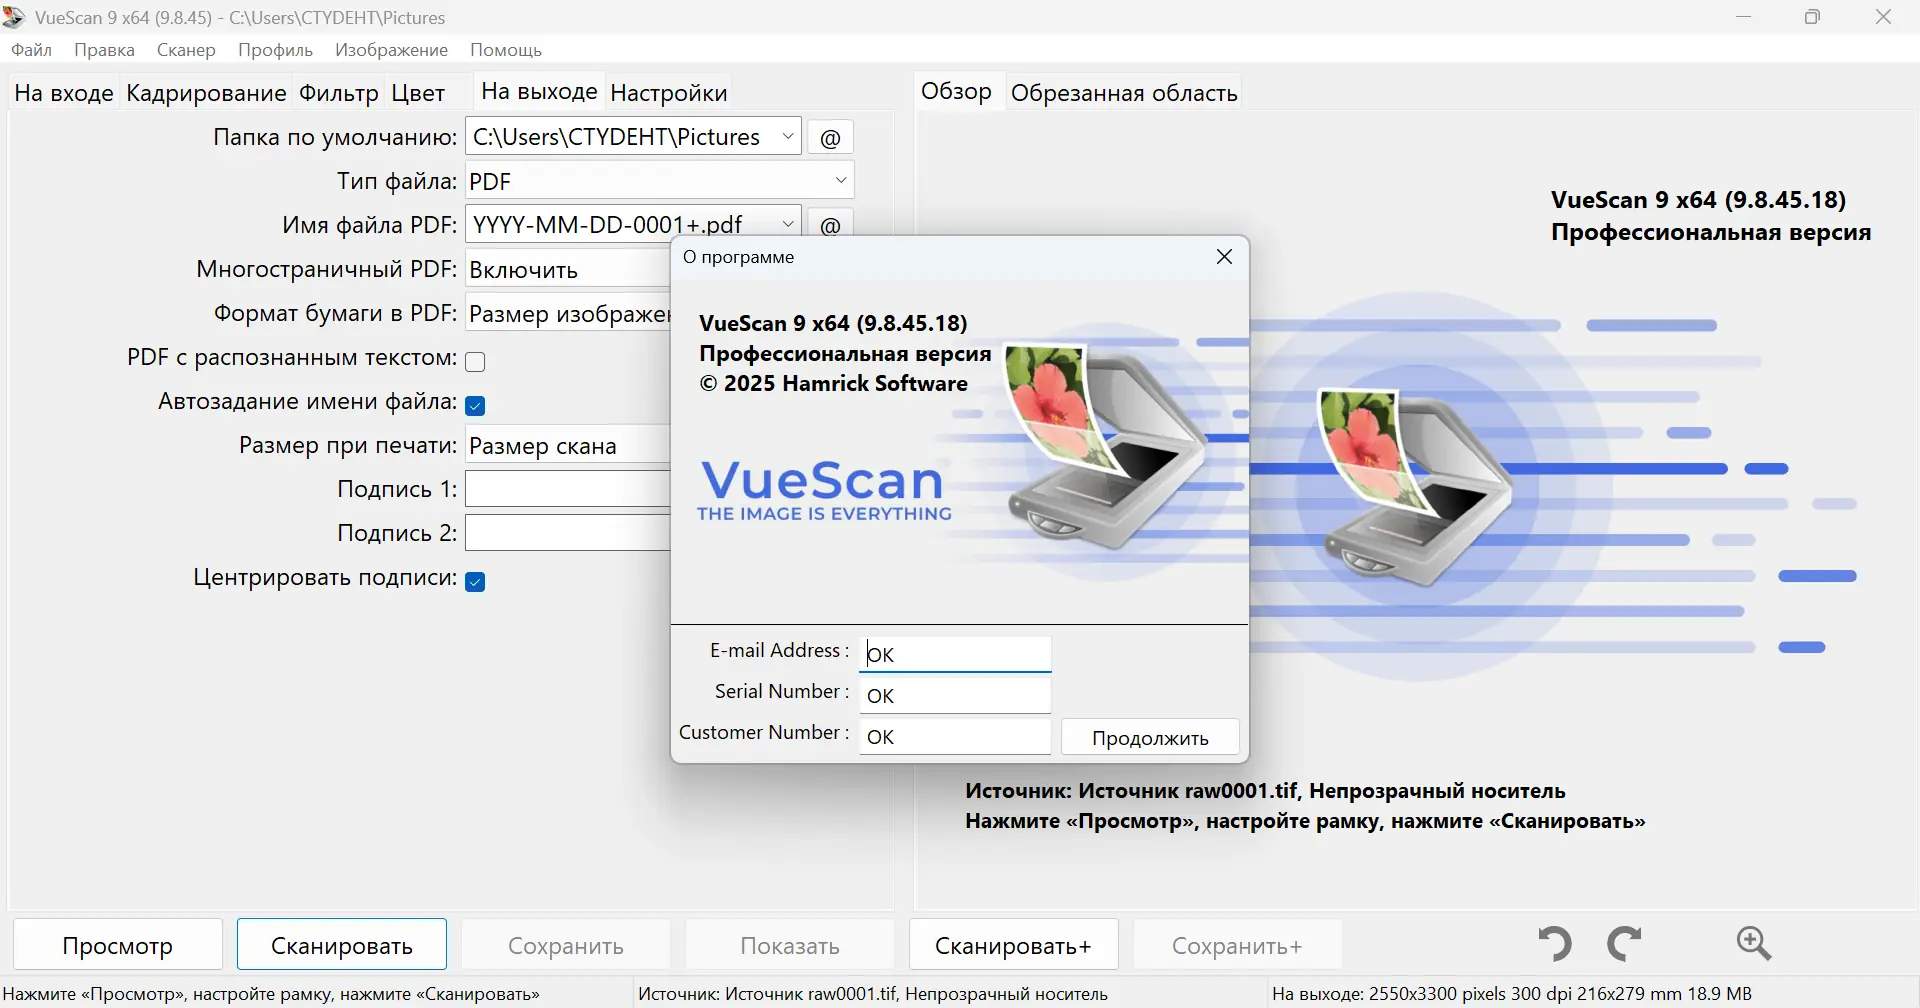Click the @ button beside PDF file name

click(x=830, y=224)
